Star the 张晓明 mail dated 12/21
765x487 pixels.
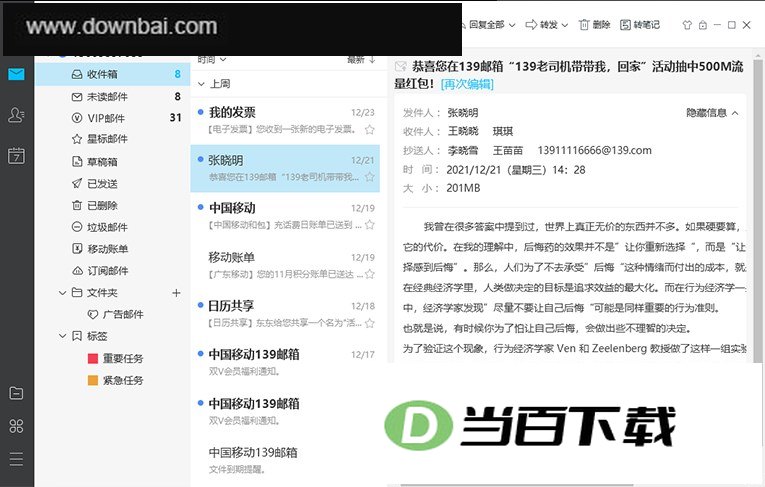tap(370, 177)
